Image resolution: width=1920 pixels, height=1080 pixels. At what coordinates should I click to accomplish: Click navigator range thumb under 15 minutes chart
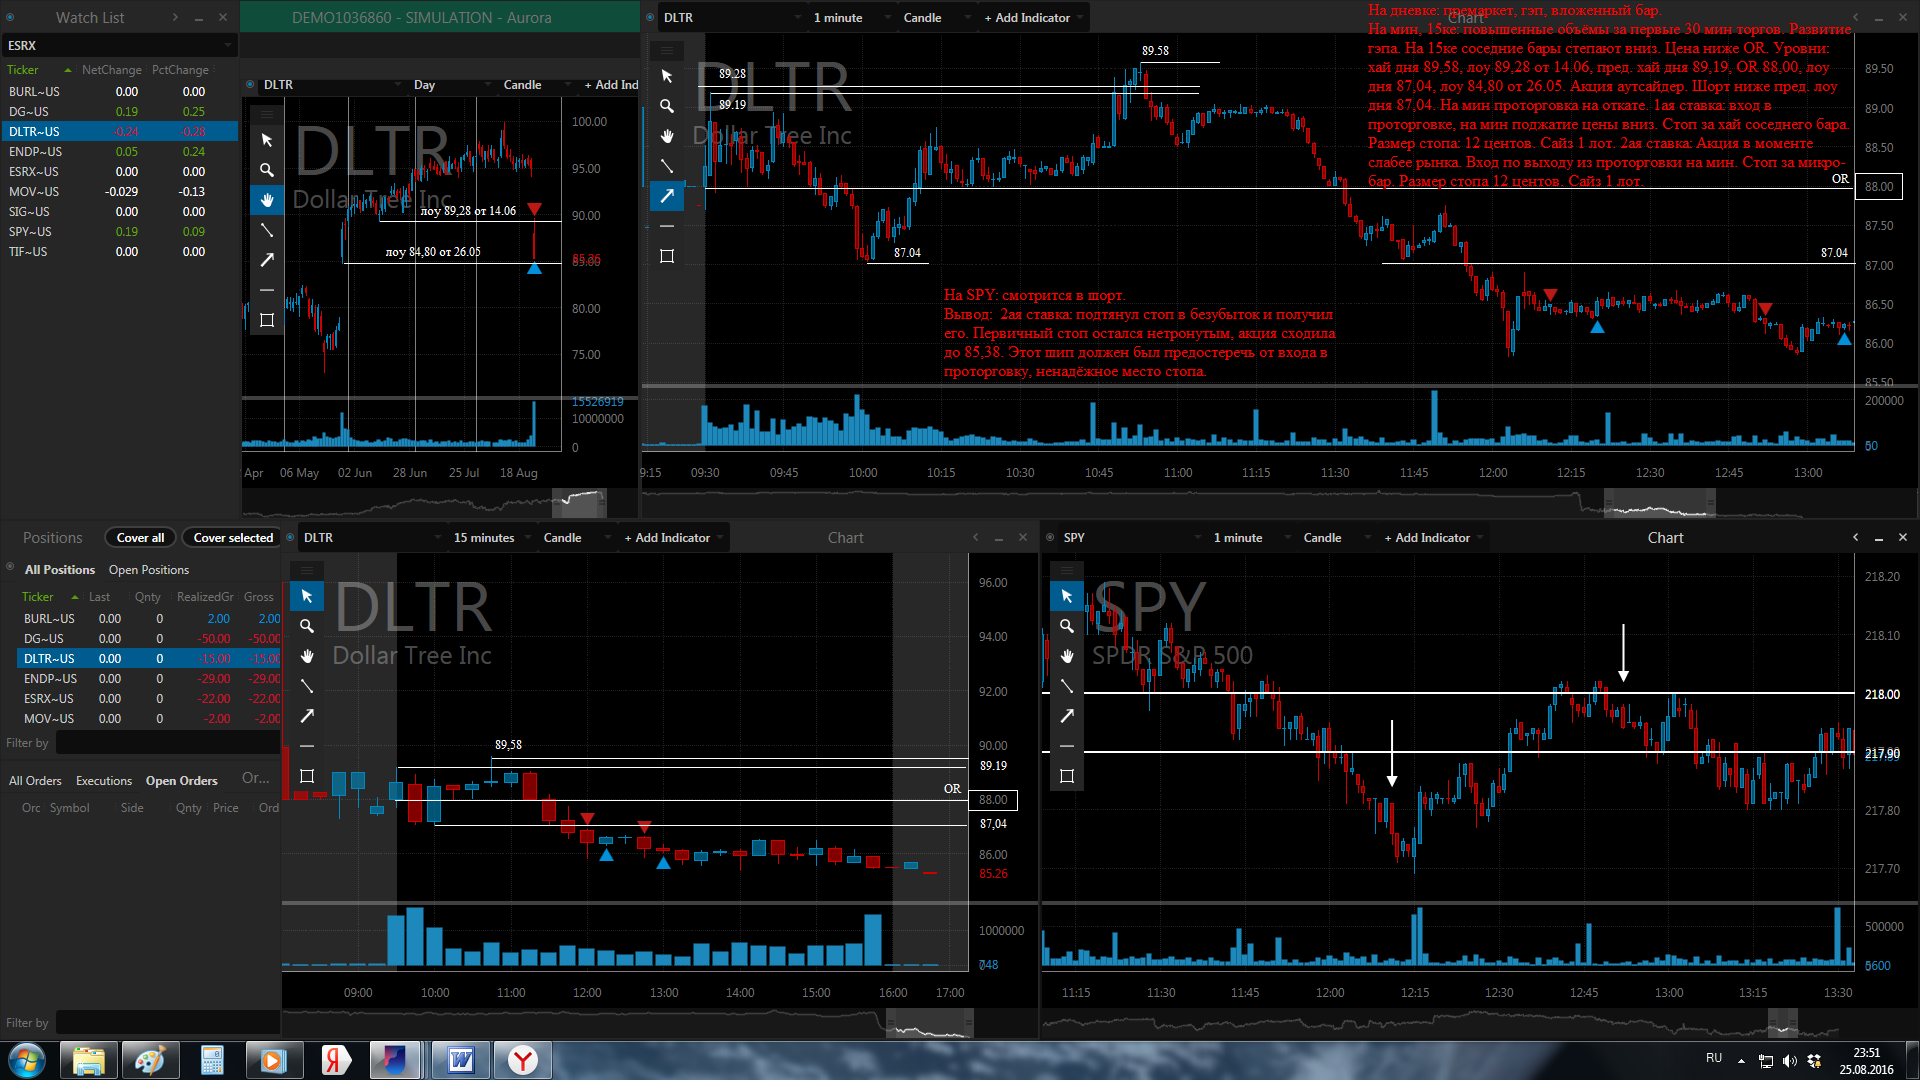click(x=929, y=1023)
